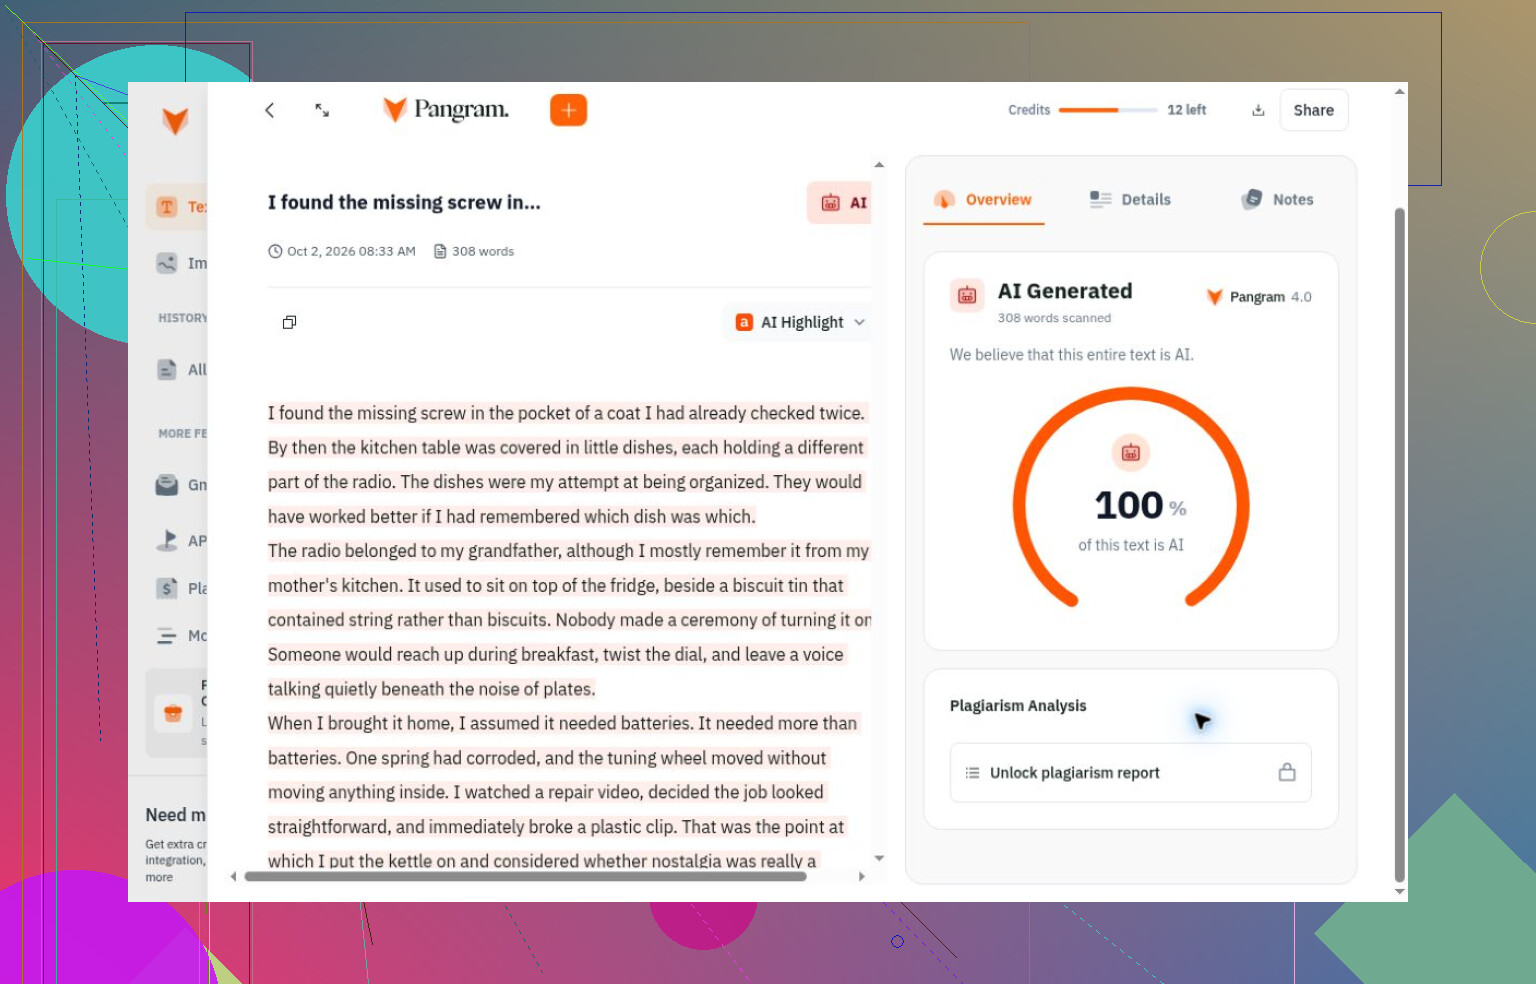Click the document title "I found the missing screw in..."
Image resolution: width=1536 pixels, height=984 pixels.
pos(404,203)
